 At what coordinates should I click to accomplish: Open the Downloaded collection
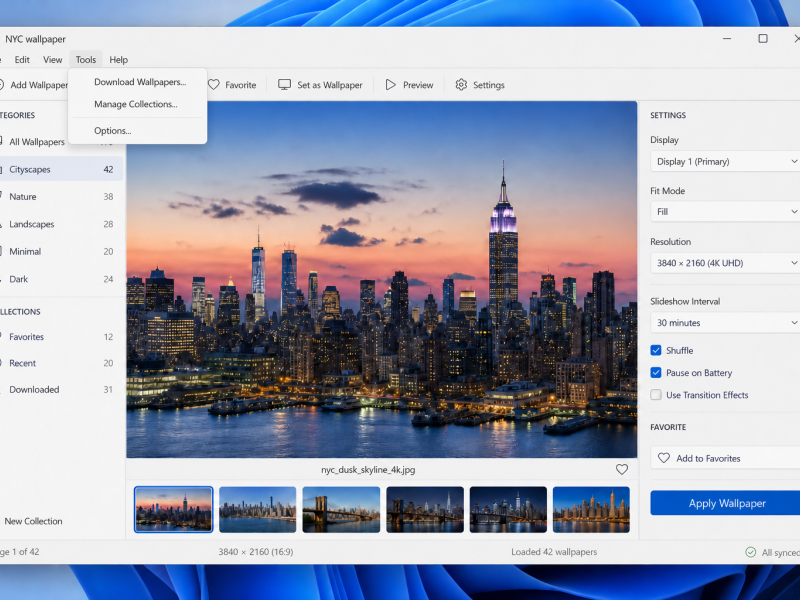(60, 389)
